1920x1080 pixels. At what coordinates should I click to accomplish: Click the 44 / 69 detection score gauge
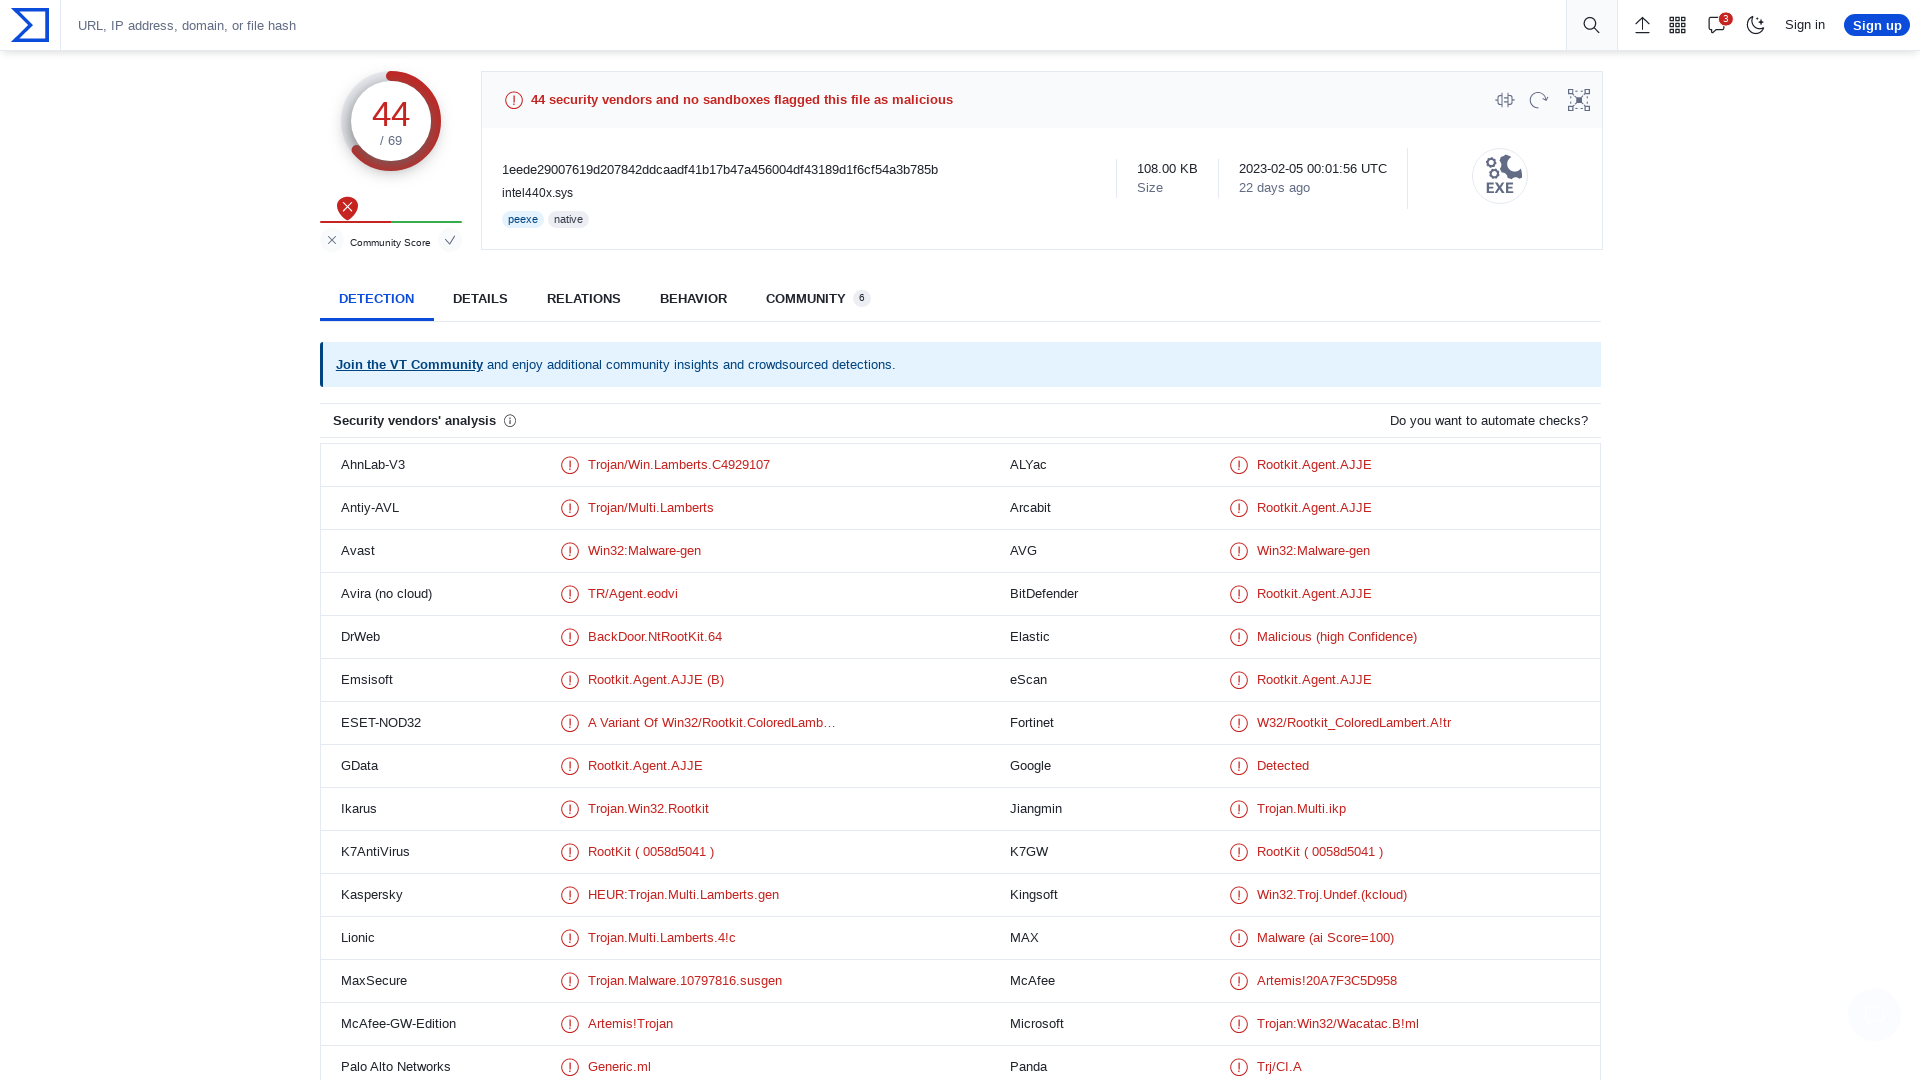coord(391,121)
